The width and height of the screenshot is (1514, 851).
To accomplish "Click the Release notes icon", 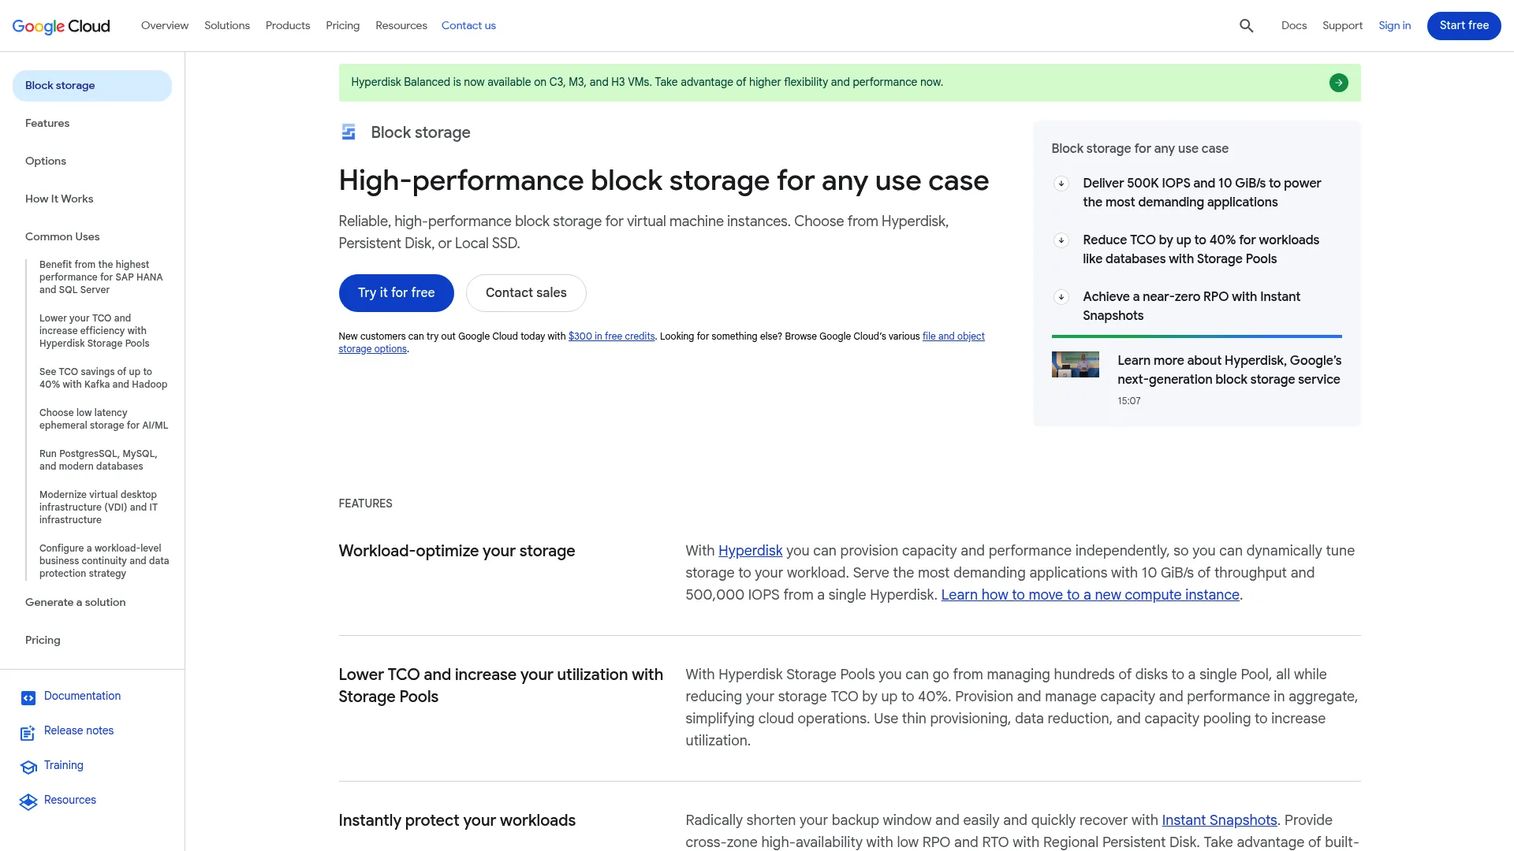I will pyautogui.click(x=28, y=733).
